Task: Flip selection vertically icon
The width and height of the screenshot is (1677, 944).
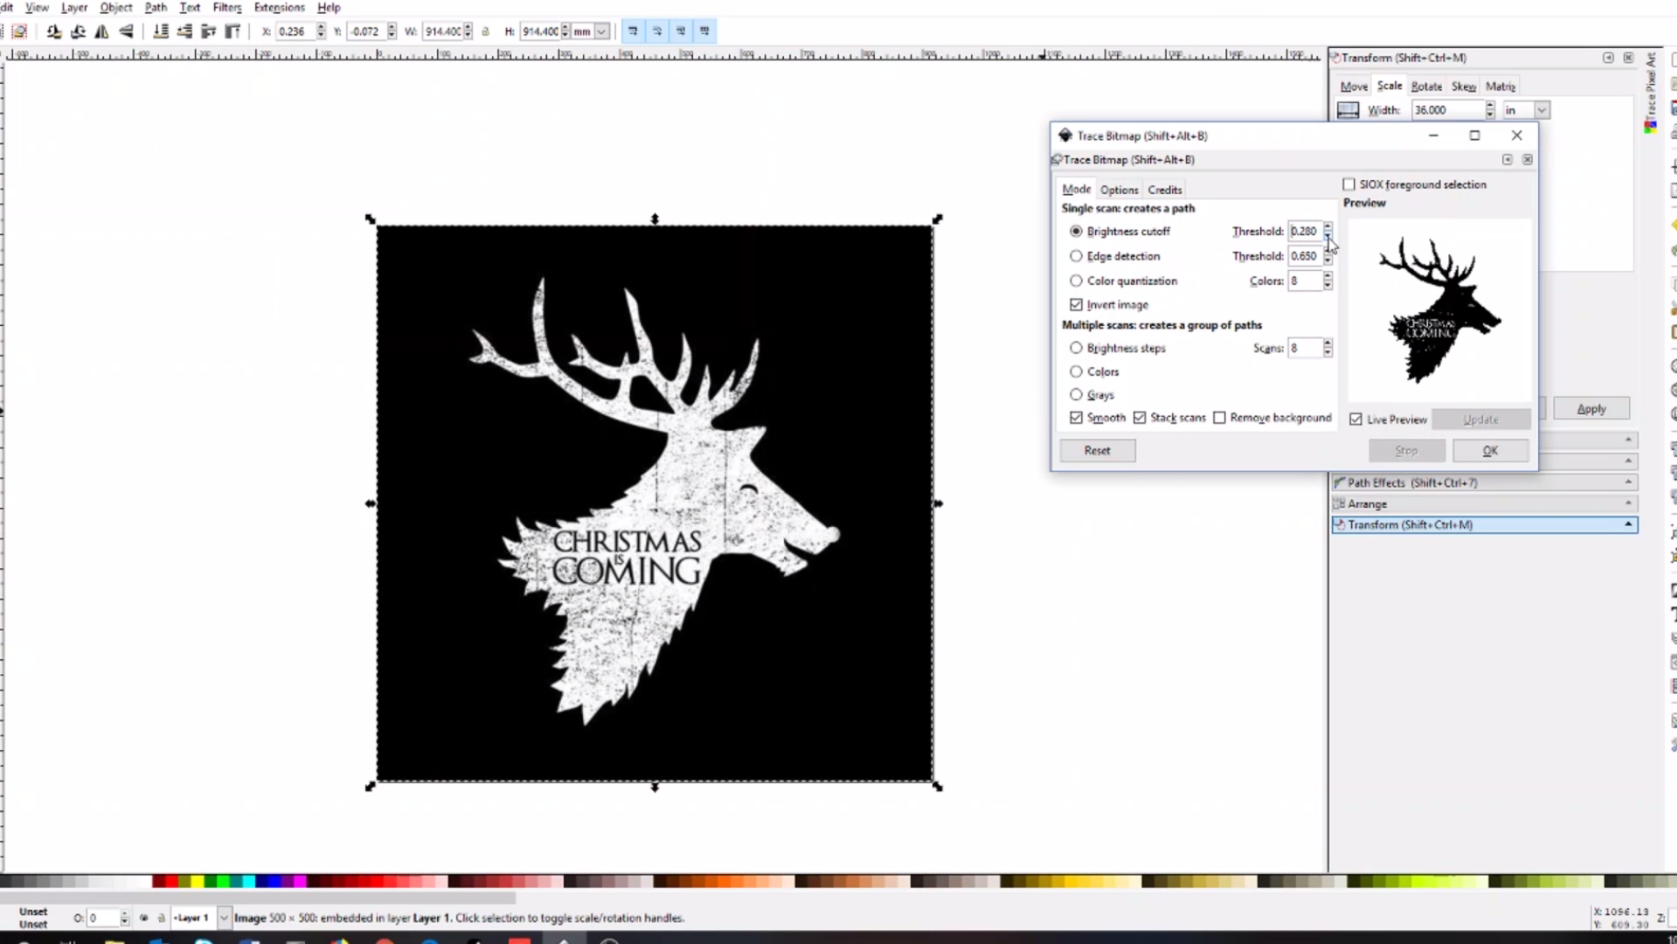Action: click(126, 31)
